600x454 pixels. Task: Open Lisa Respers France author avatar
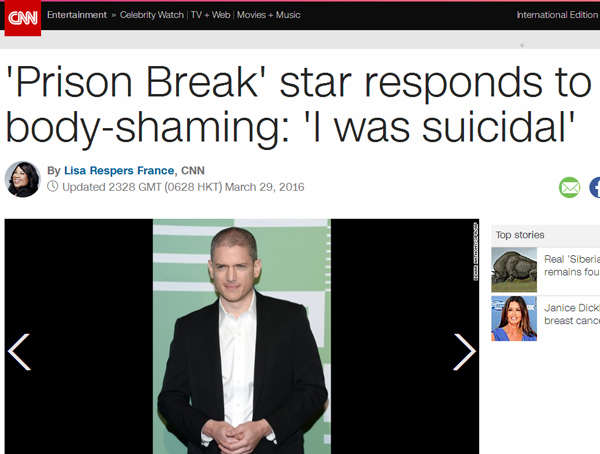[x=23, y=179]
